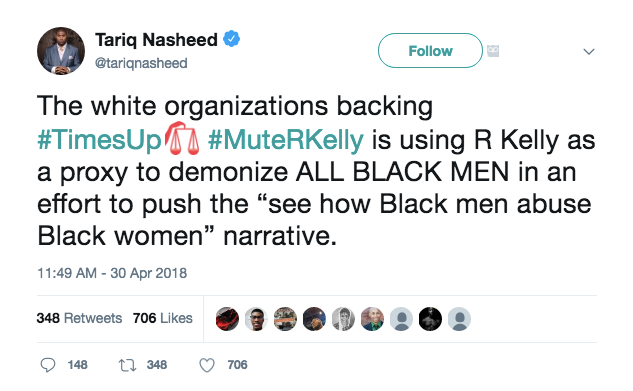Like the tweet with heart icon
Image resolution: width=633 pixels, height=391 pixels.
(207, 365)
